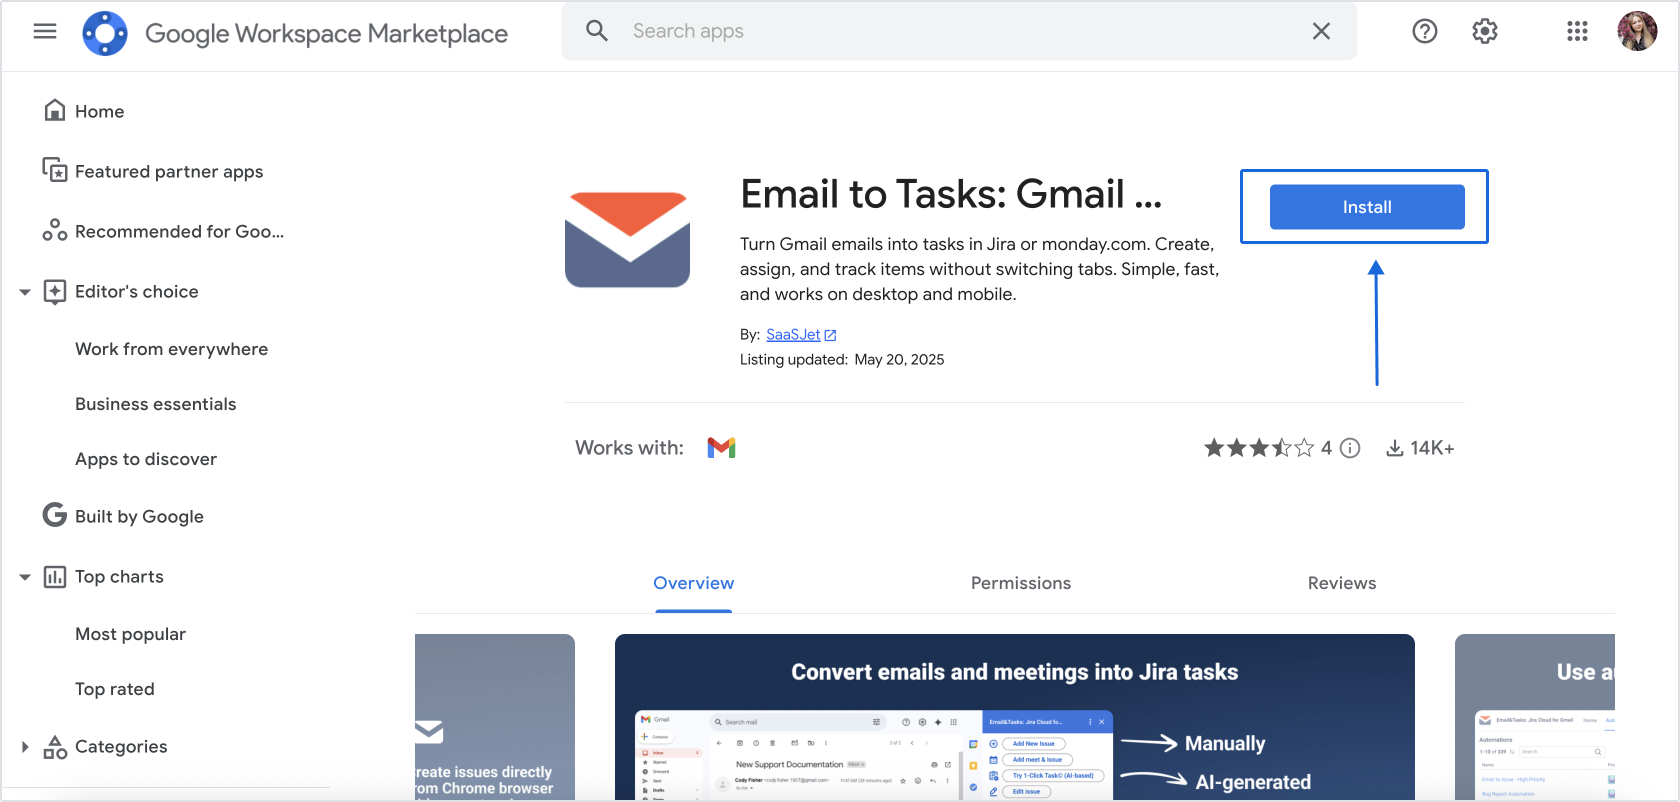
Task: Switch to the Reviews tab
Action: coord(1341,583)
